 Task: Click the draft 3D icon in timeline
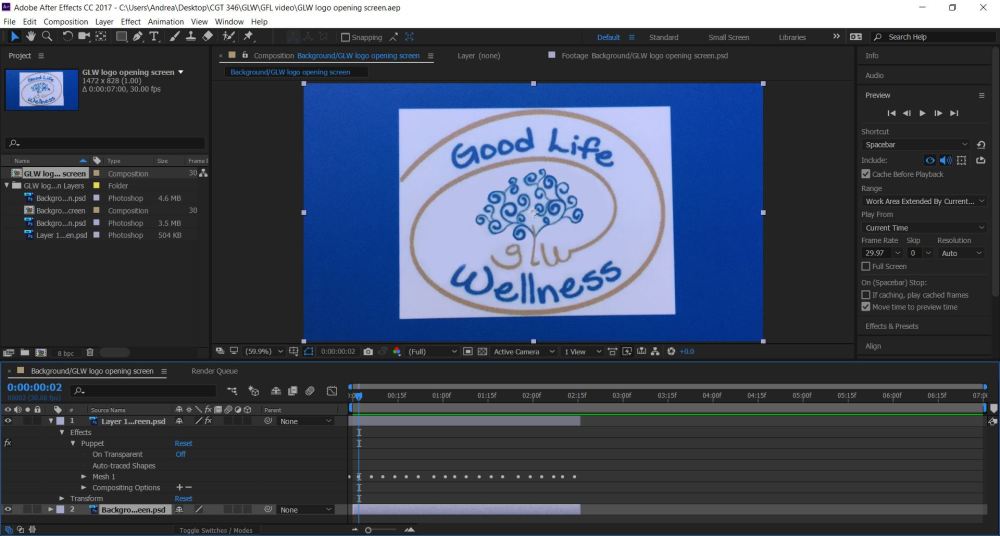[x=254, y=391]
